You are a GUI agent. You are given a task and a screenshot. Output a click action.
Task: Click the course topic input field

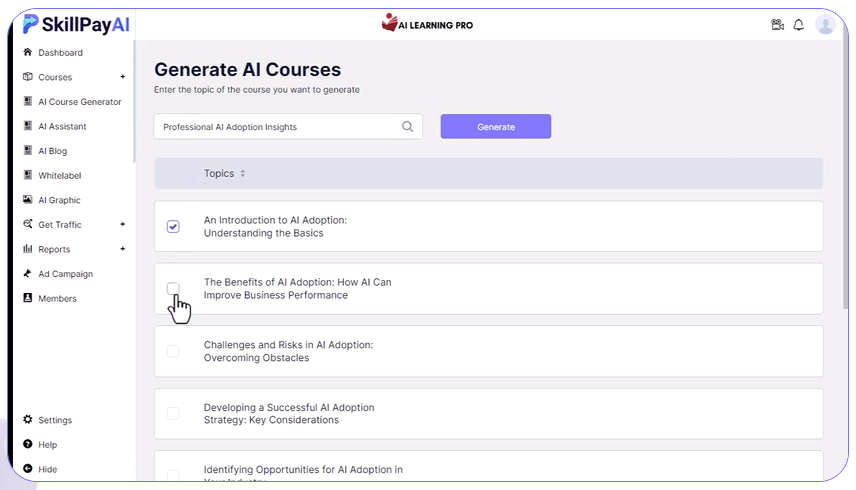(x=278, y=127)
